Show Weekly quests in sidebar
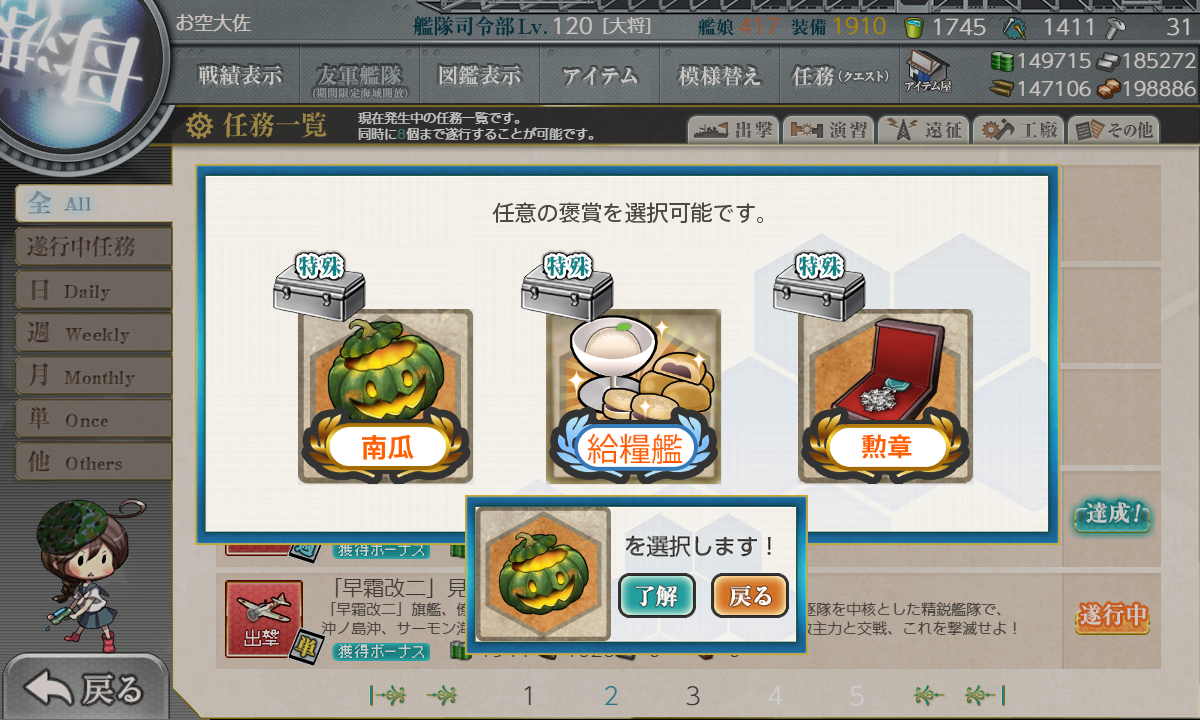Viewport: 1200px width, 720px height. point(93,333)
